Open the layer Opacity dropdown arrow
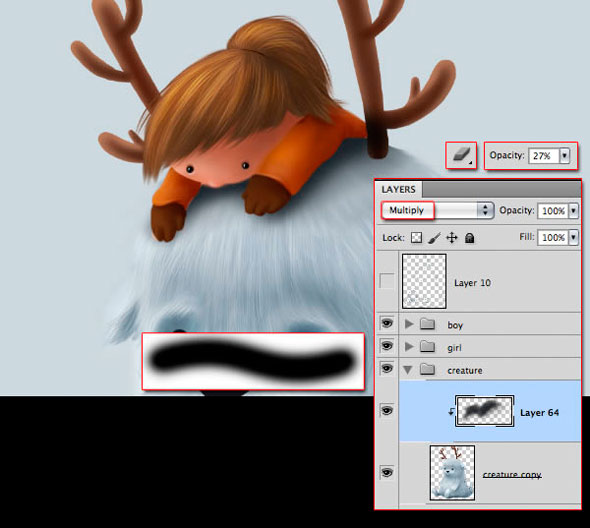This screenshot has height=528, width=590. pyautogui.click(x=573, y=211)
